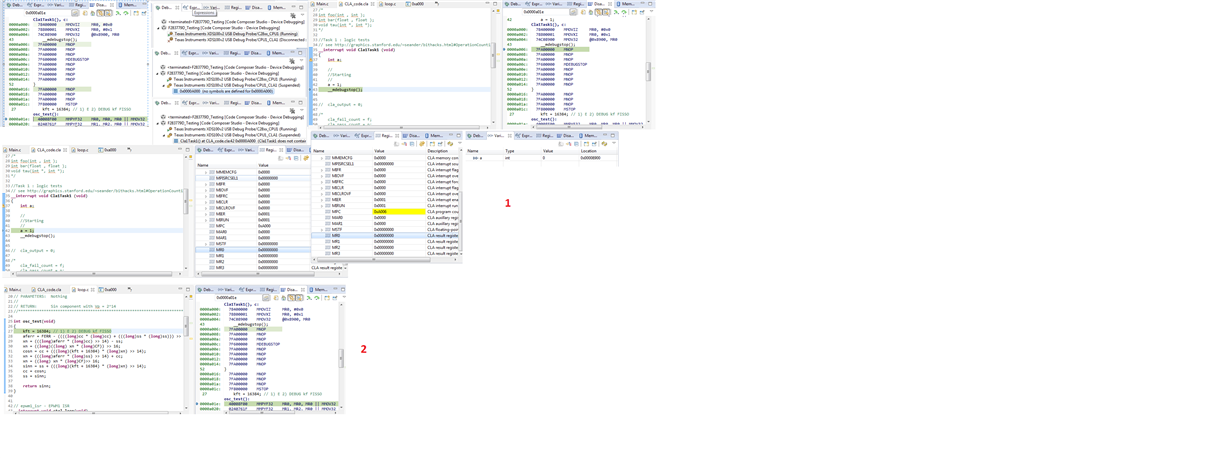
Task: Click Assembly Step Over in top-left Disassembly view
Action: pos(126,13)
